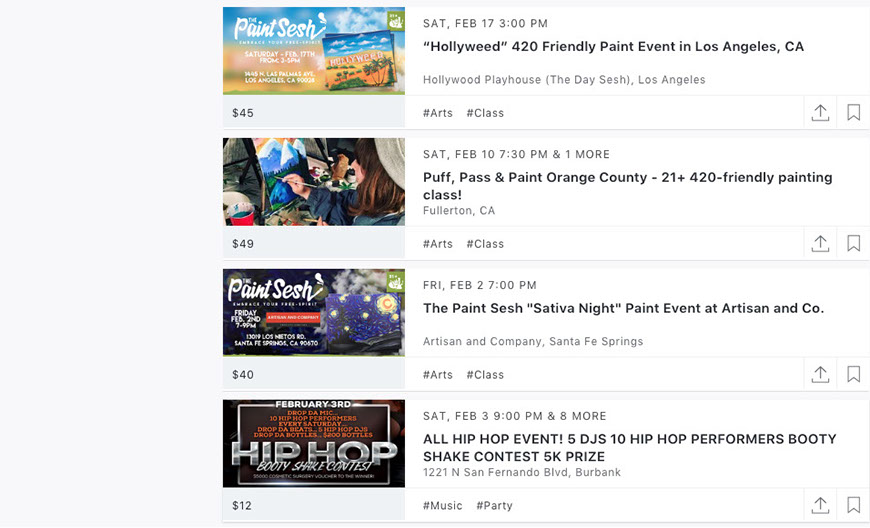Open The Paint Sesh Sativa Night title link

click(x=623, y=309)
